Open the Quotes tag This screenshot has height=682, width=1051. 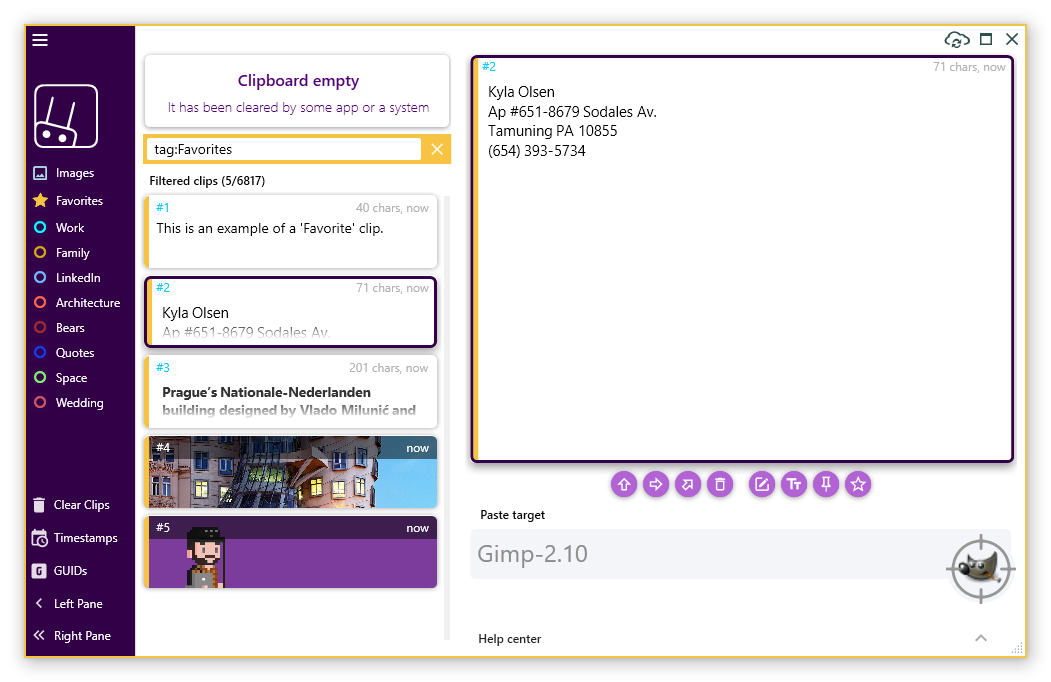tap(64, 353)
